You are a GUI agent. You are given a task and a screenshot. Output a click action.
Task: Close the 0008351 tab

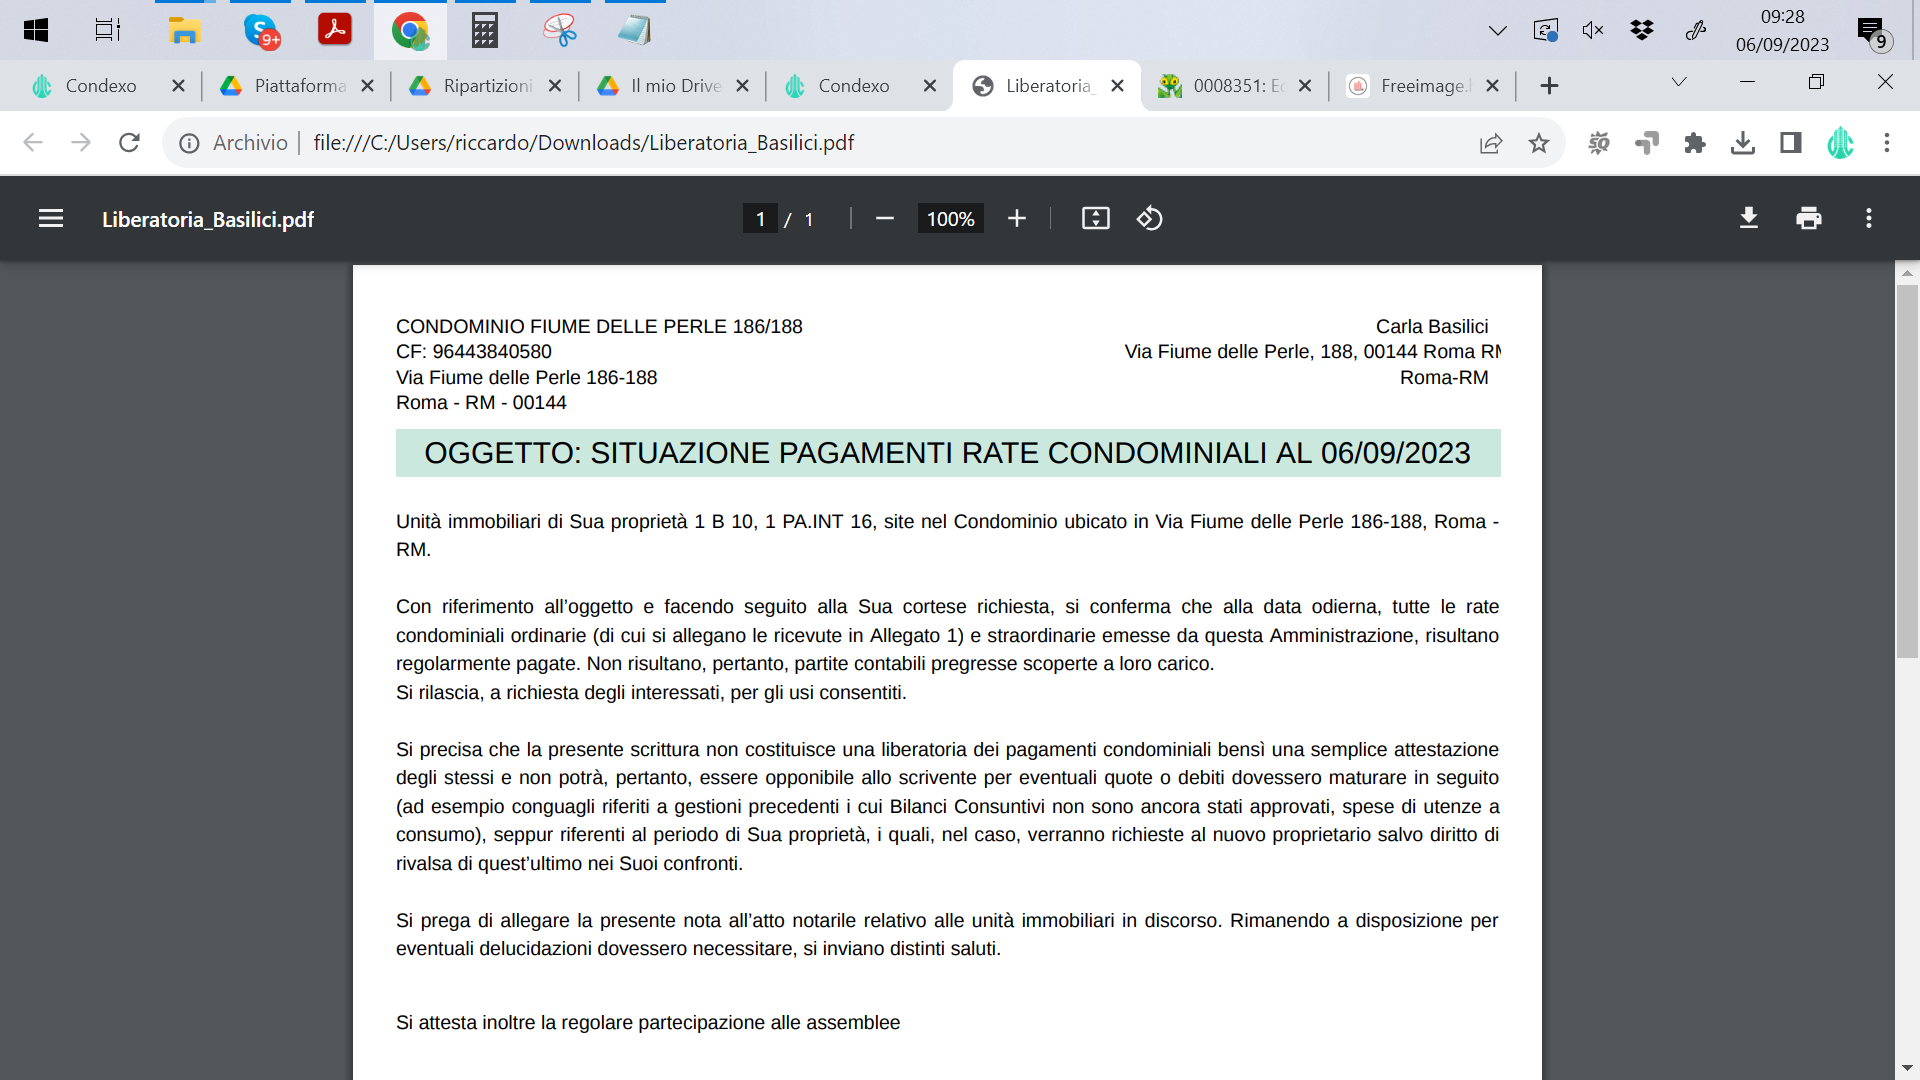point(1305,86)
